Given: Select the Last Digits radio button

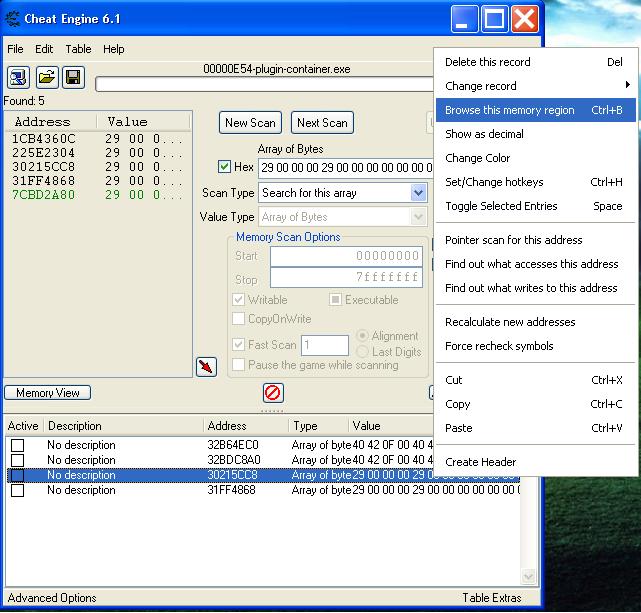Looking at the screenshot, I should point(362,351).
